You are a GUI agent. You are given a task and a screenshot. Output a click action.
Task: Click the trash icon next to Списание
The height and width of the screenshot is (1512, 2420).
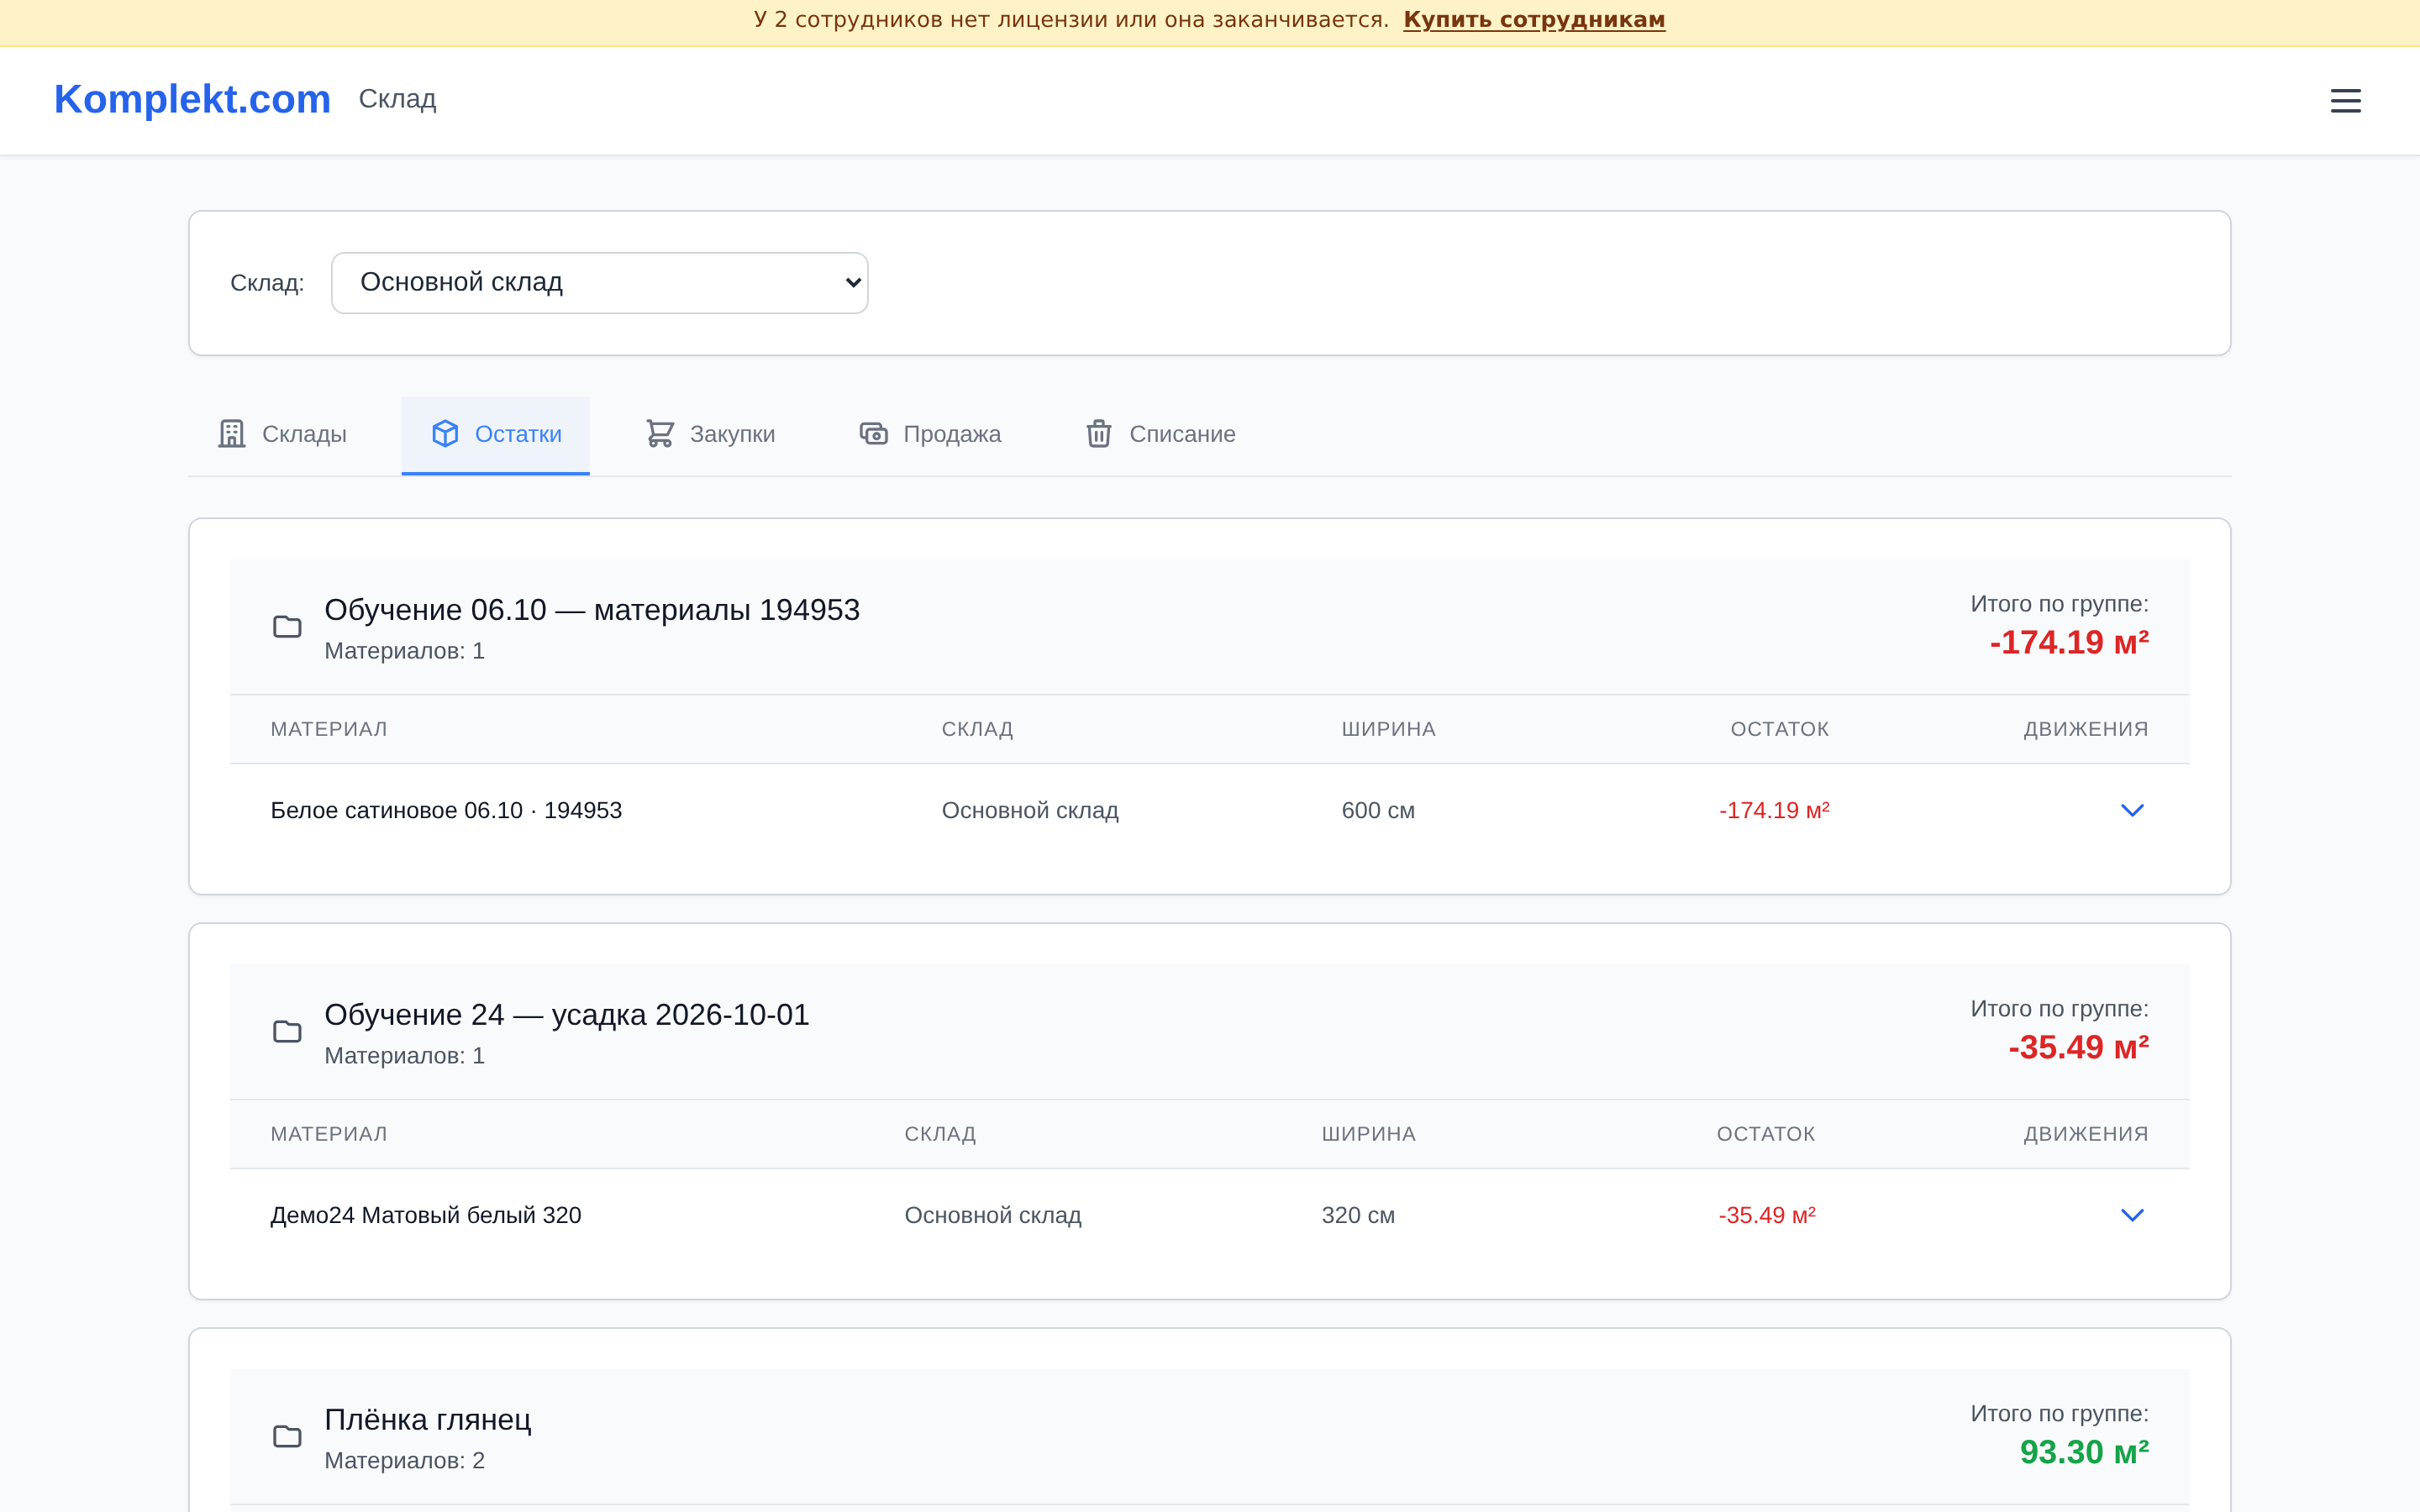click(1099, 434)
